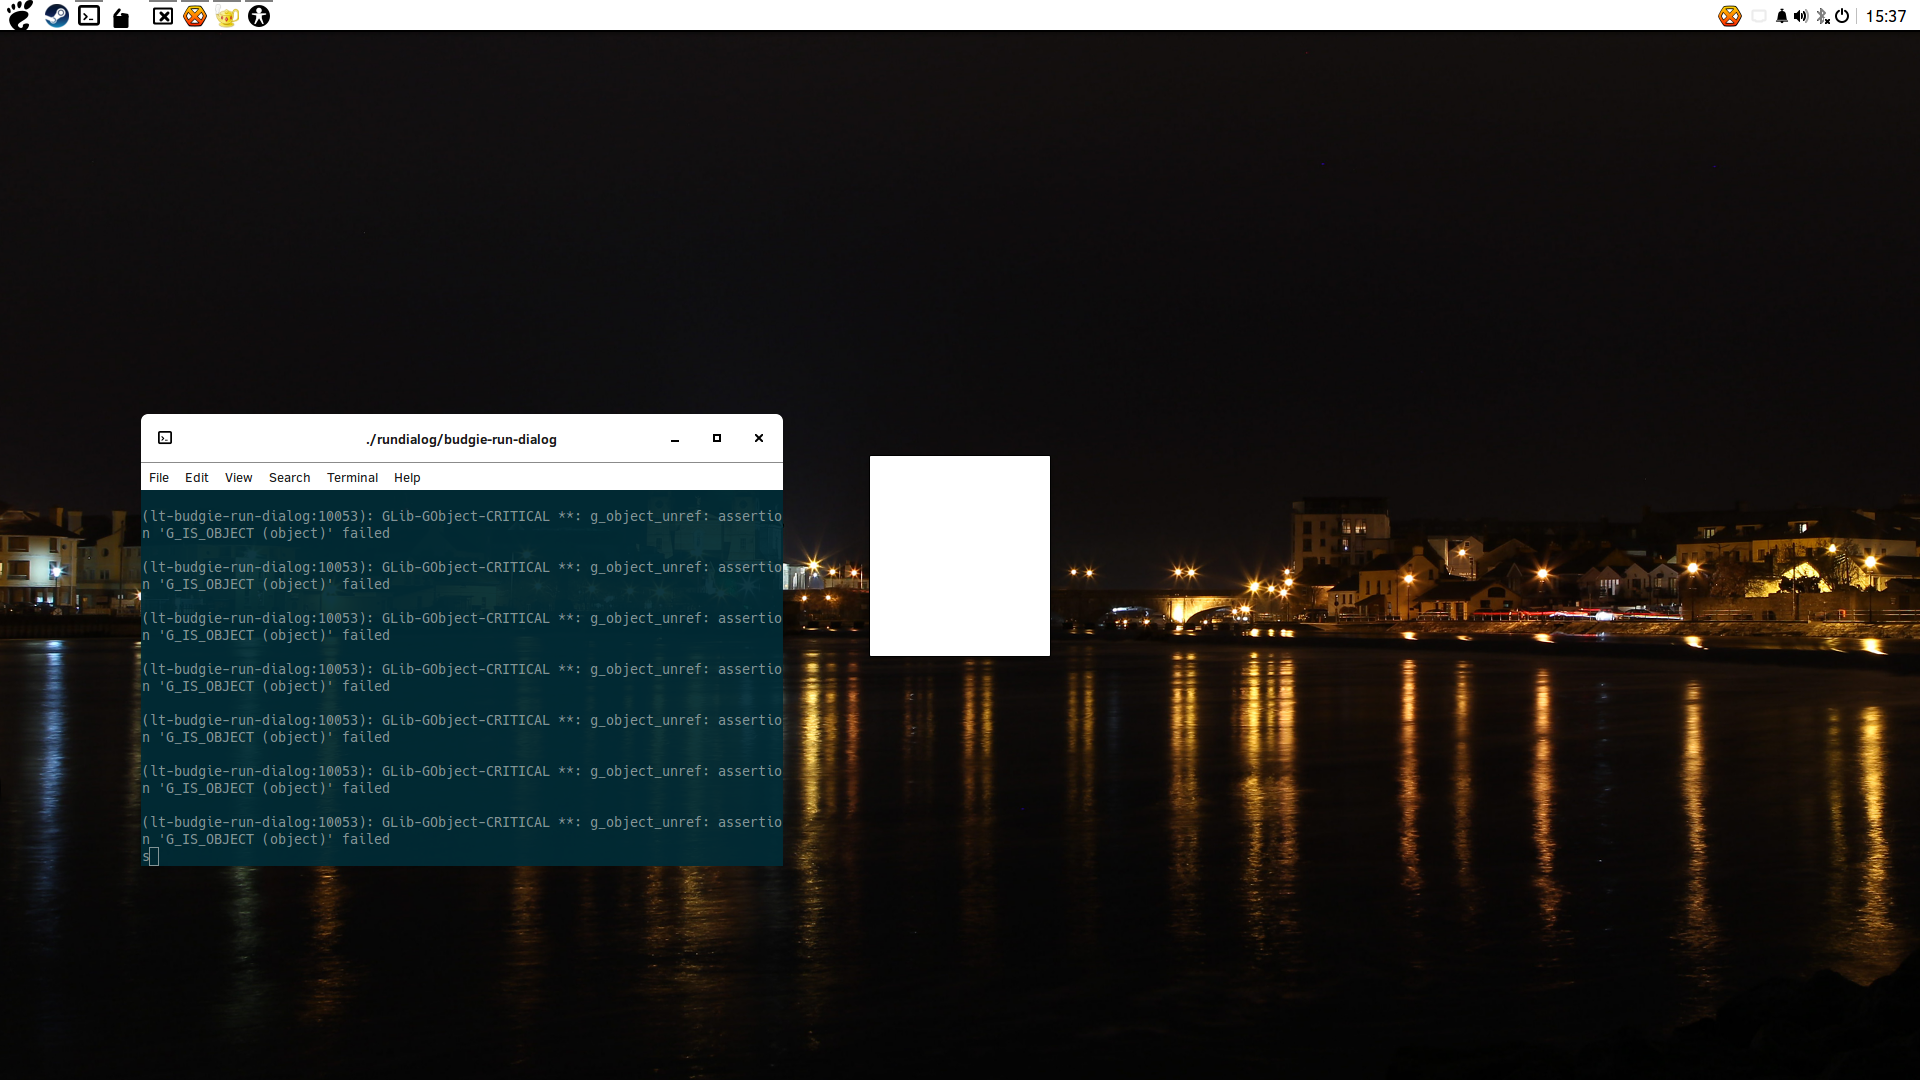The width and height of the screenshot is (1920, 1080).
Task: Open the terminal Help menu
Action: (x=407, y=478)
